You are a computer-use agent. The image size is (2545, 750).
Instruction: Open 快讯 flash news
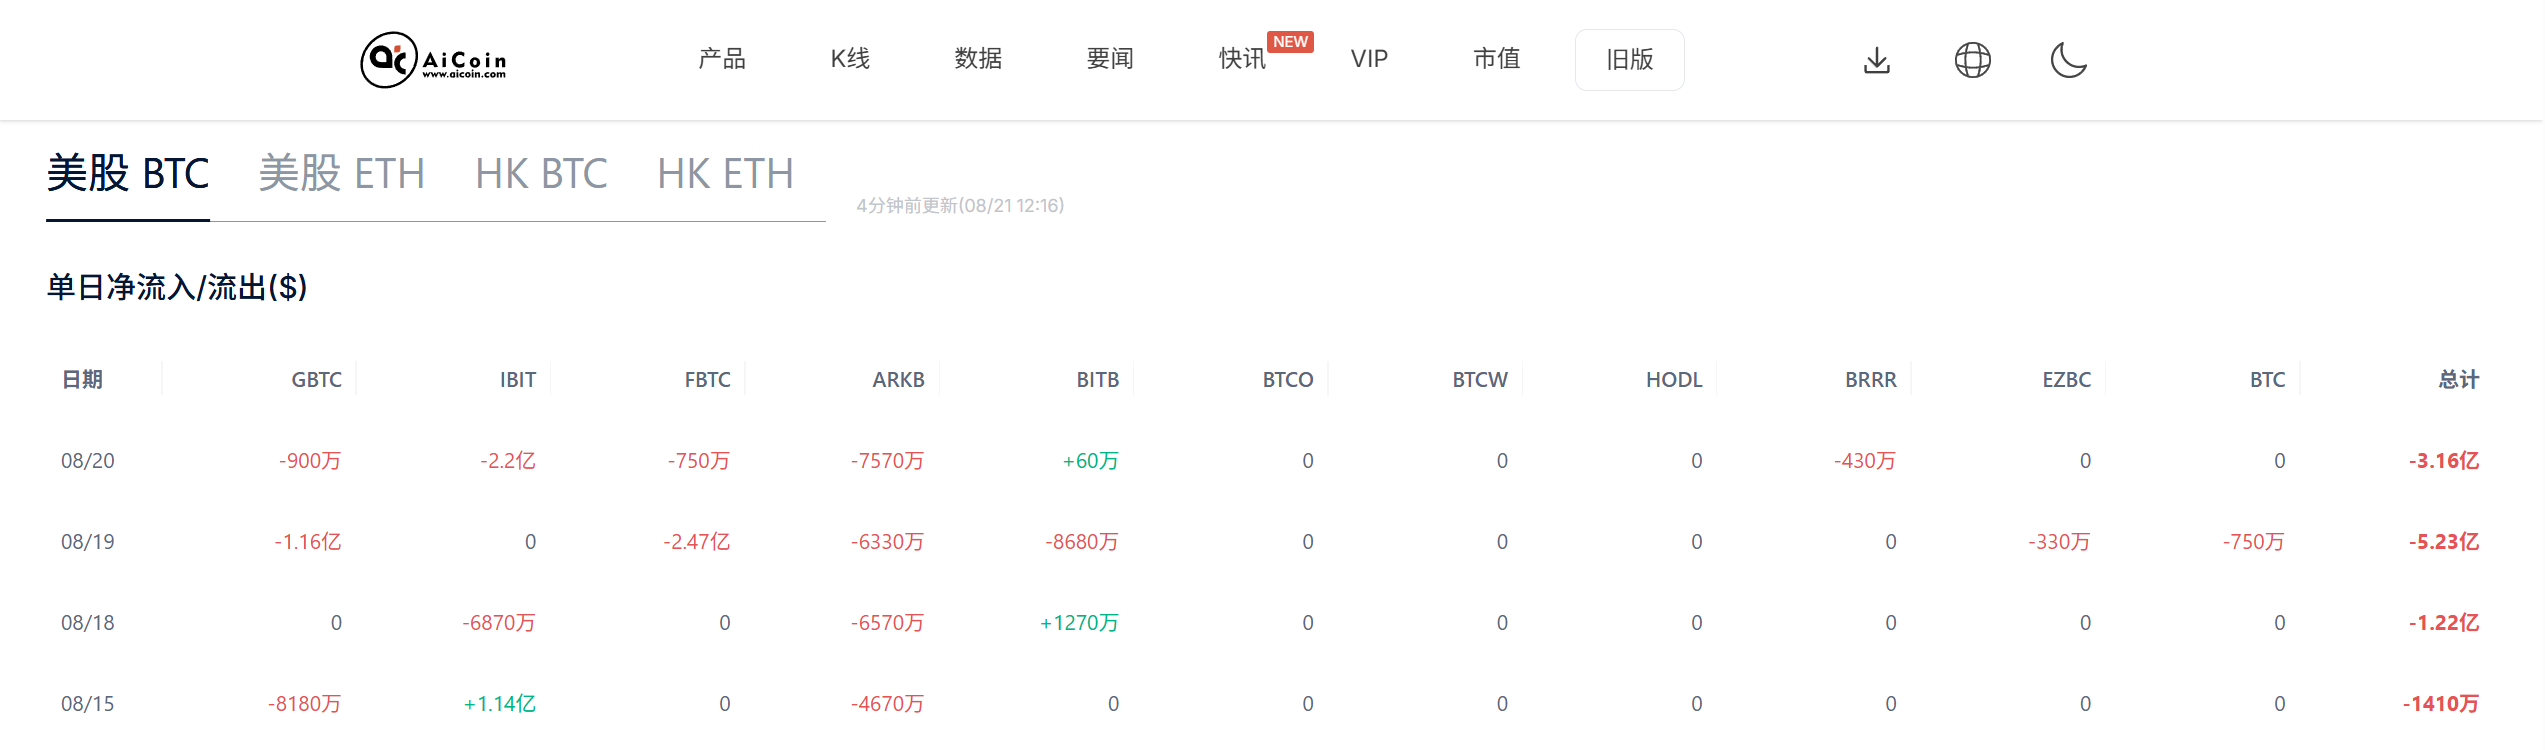pos(1242,59)
